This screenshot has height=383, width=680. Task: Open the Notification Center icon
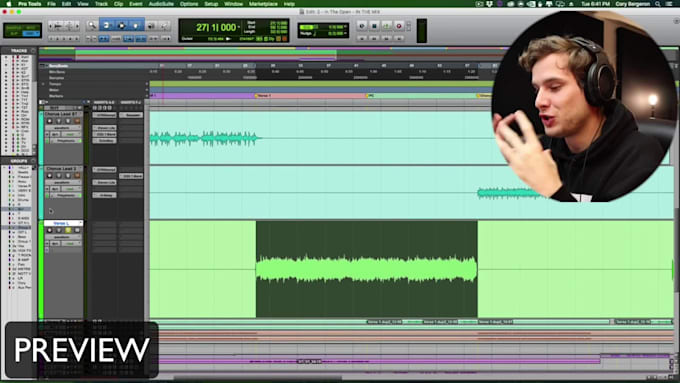coord(670,4)
